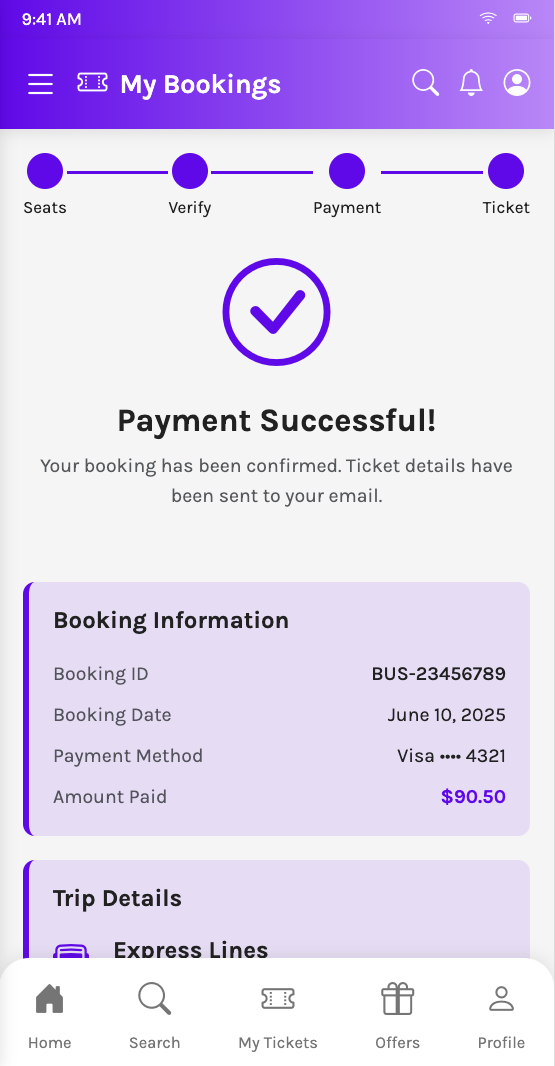The width and height of the screenshot is (555, 1066).
Task: Tap the Wi-Fi status icon
Action: (488, 18)
